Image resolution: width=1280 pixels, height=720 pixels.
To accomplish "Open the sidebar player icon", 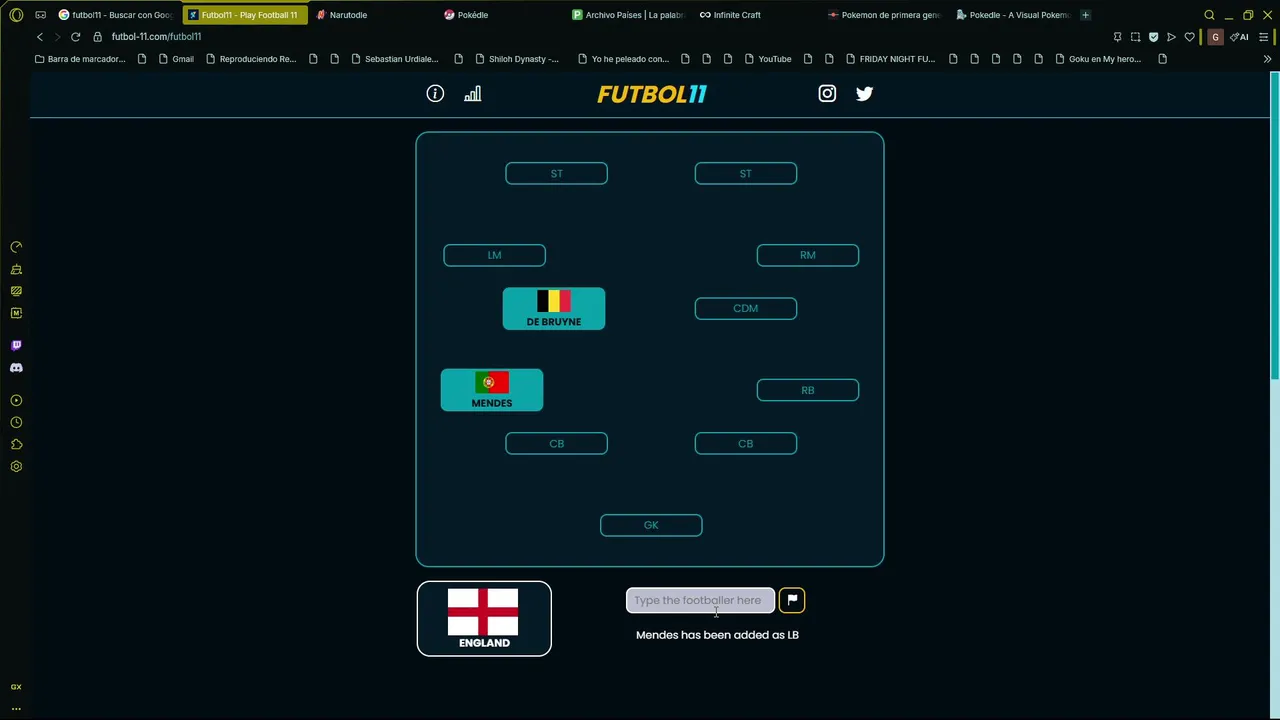I will 16,400.
